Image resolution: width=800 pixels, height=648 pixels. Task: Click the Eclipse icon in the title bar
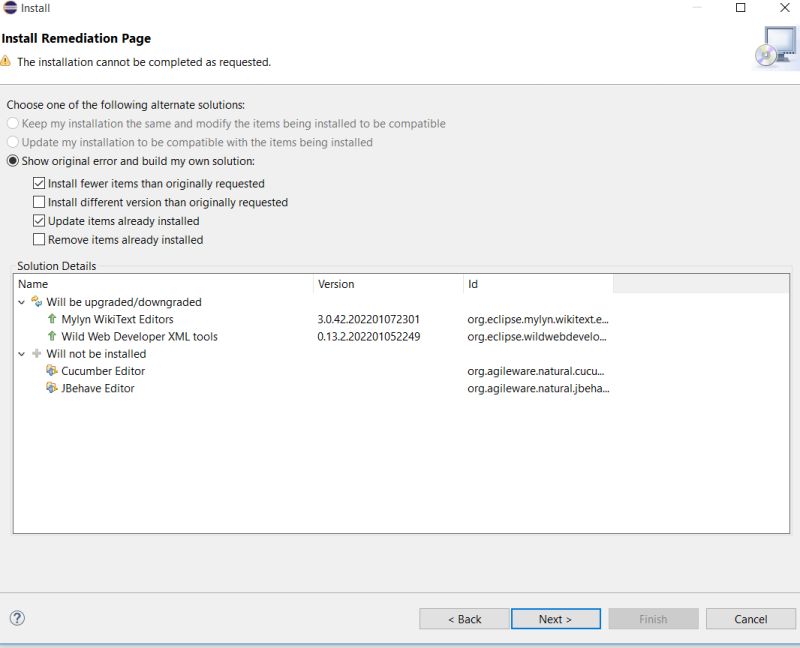tap(9, 8)
